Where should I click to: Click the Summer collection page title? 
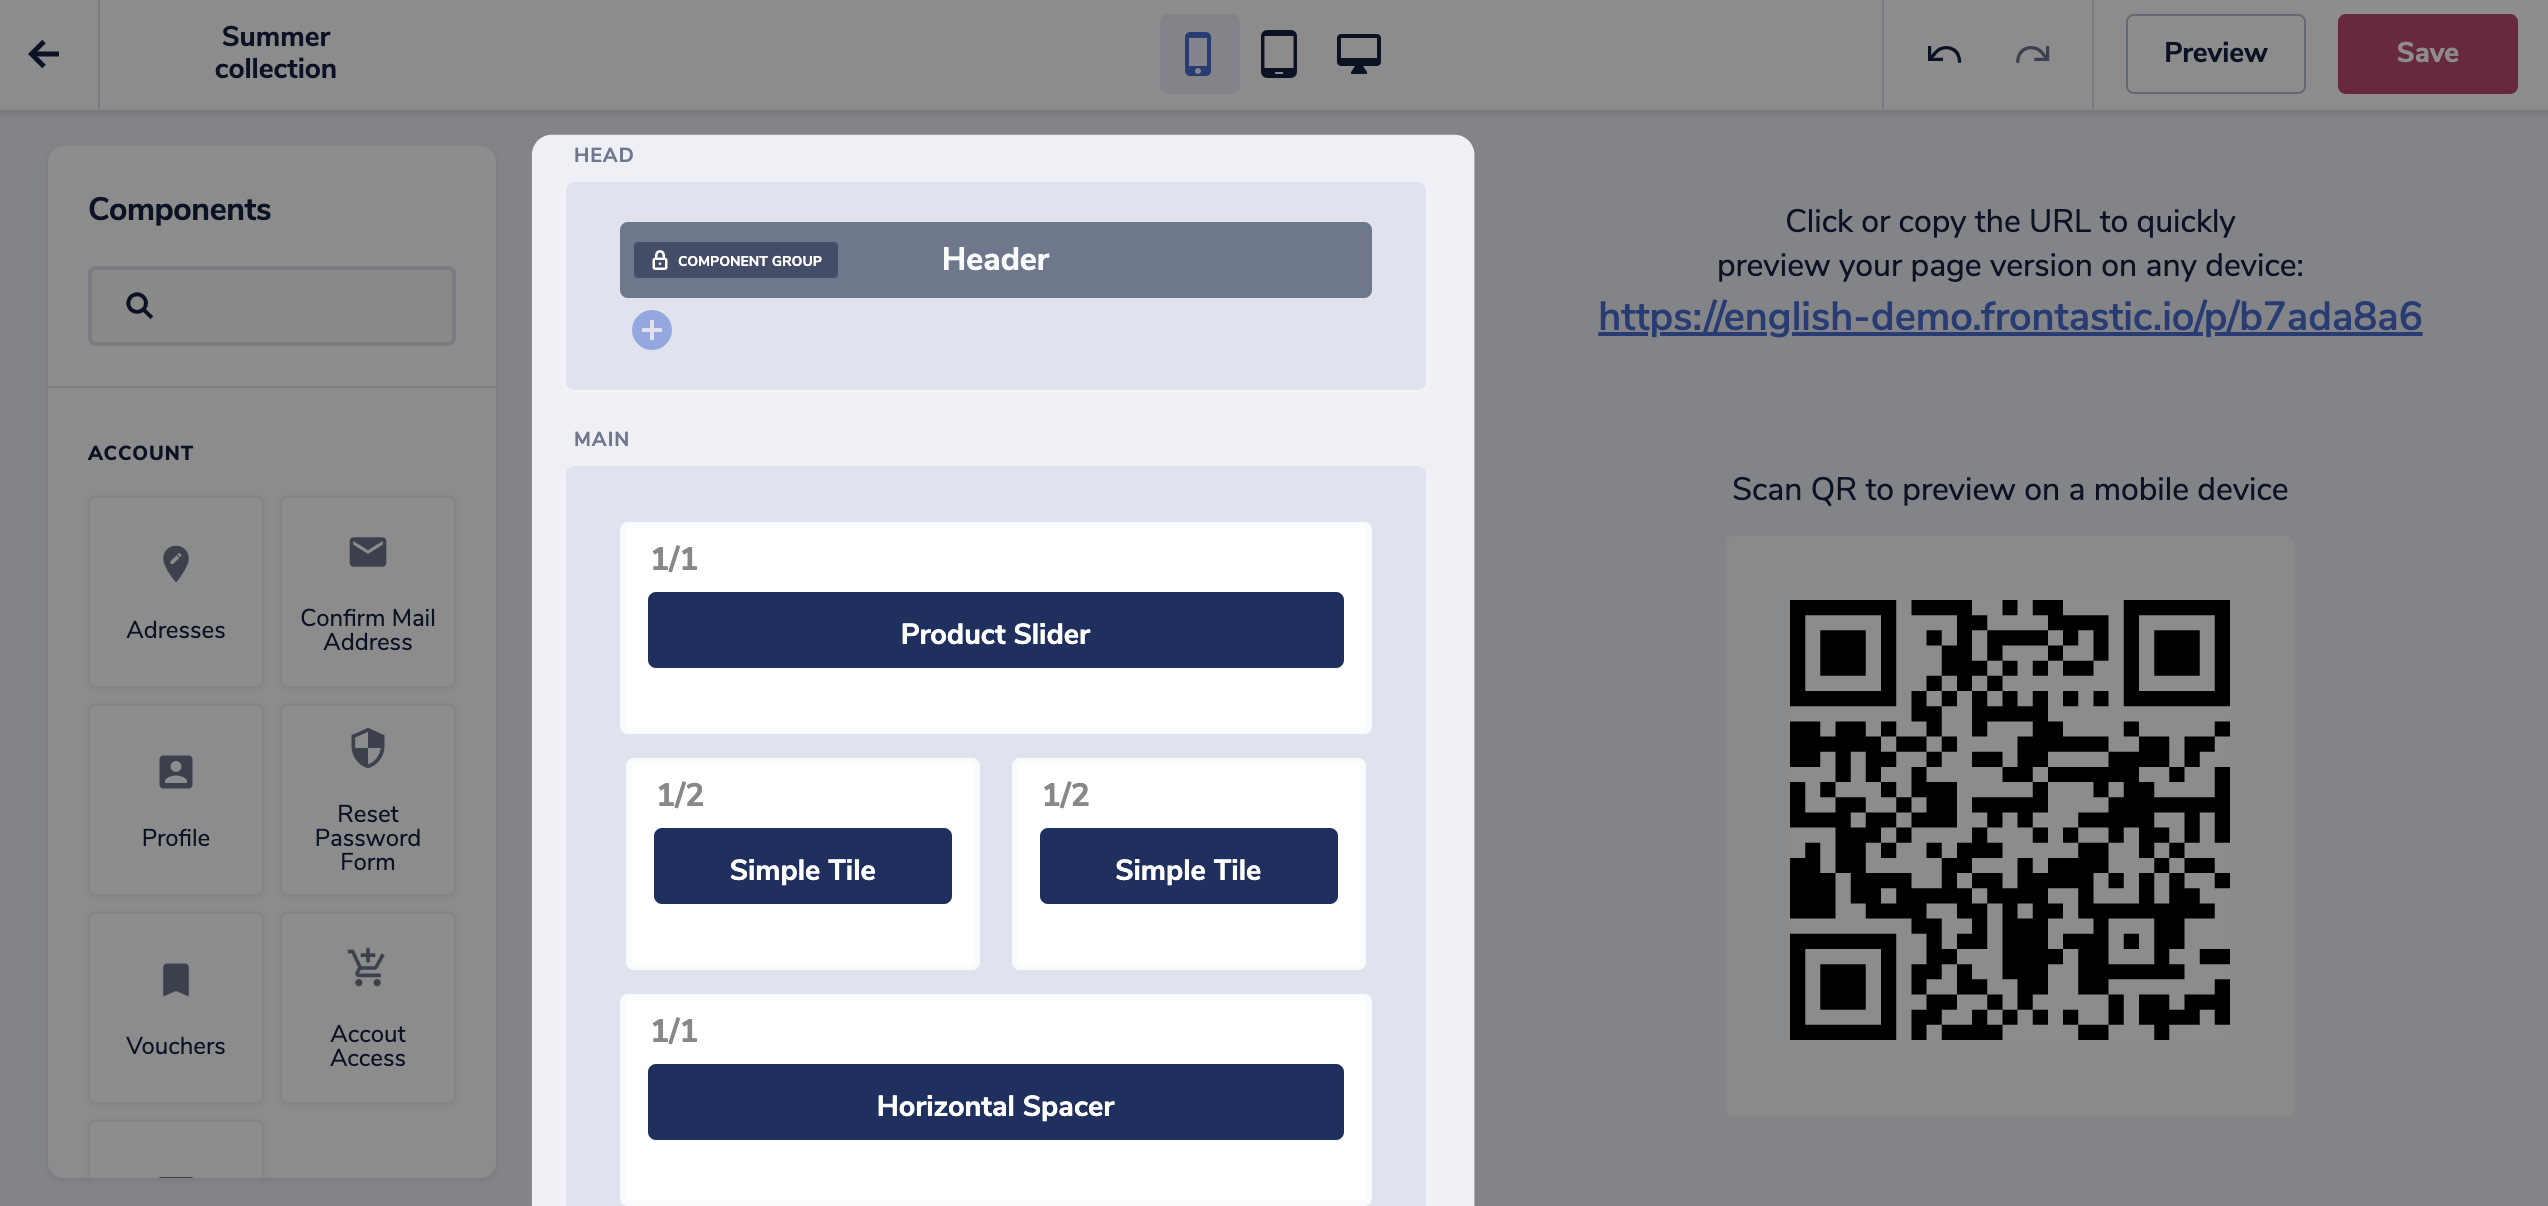276,53
